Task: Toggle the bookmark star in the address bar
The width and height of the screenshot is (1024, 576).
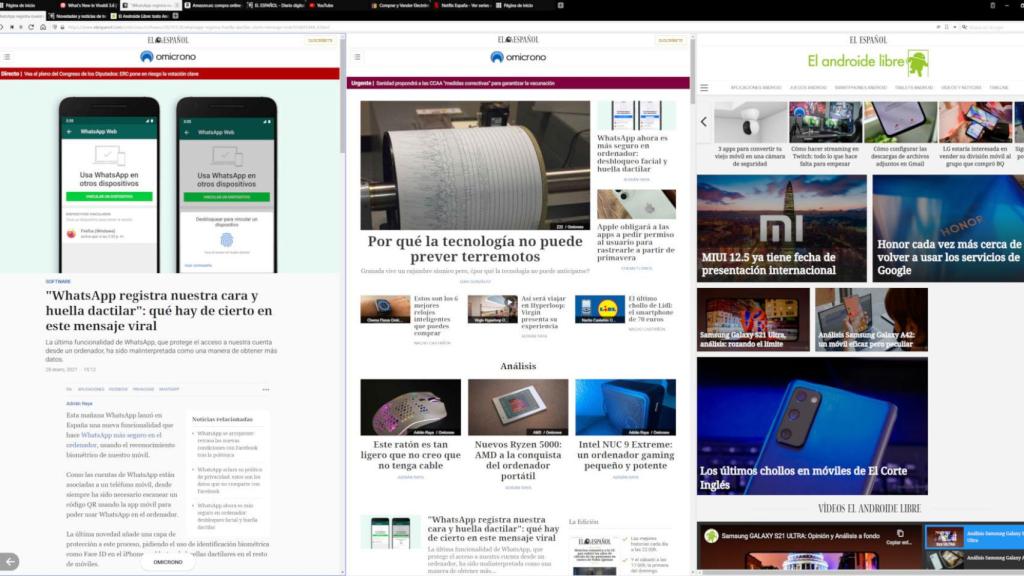Action: click(x=938, y=27)
